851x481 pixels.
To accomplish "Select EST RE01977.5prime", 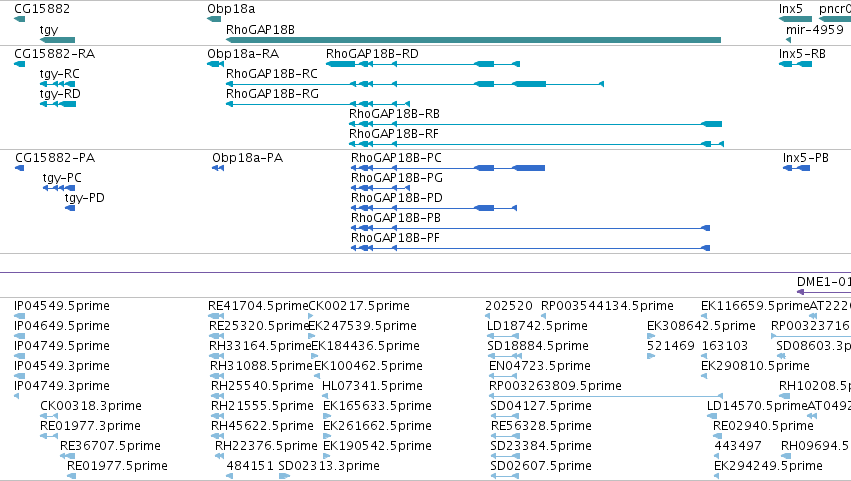I will click(x=117, y=467).
